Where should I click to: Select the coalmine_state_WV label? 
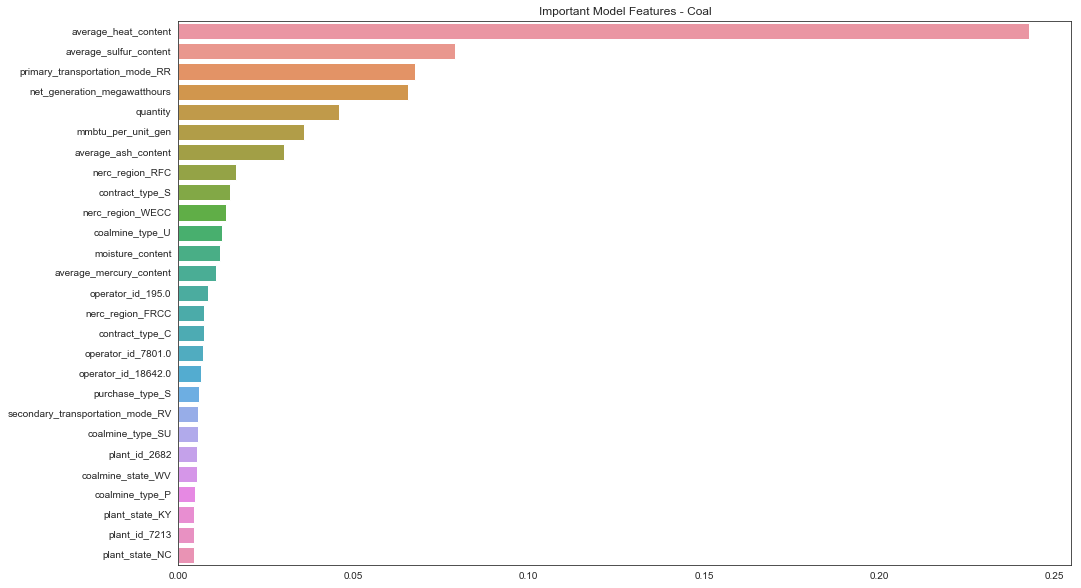126,476
